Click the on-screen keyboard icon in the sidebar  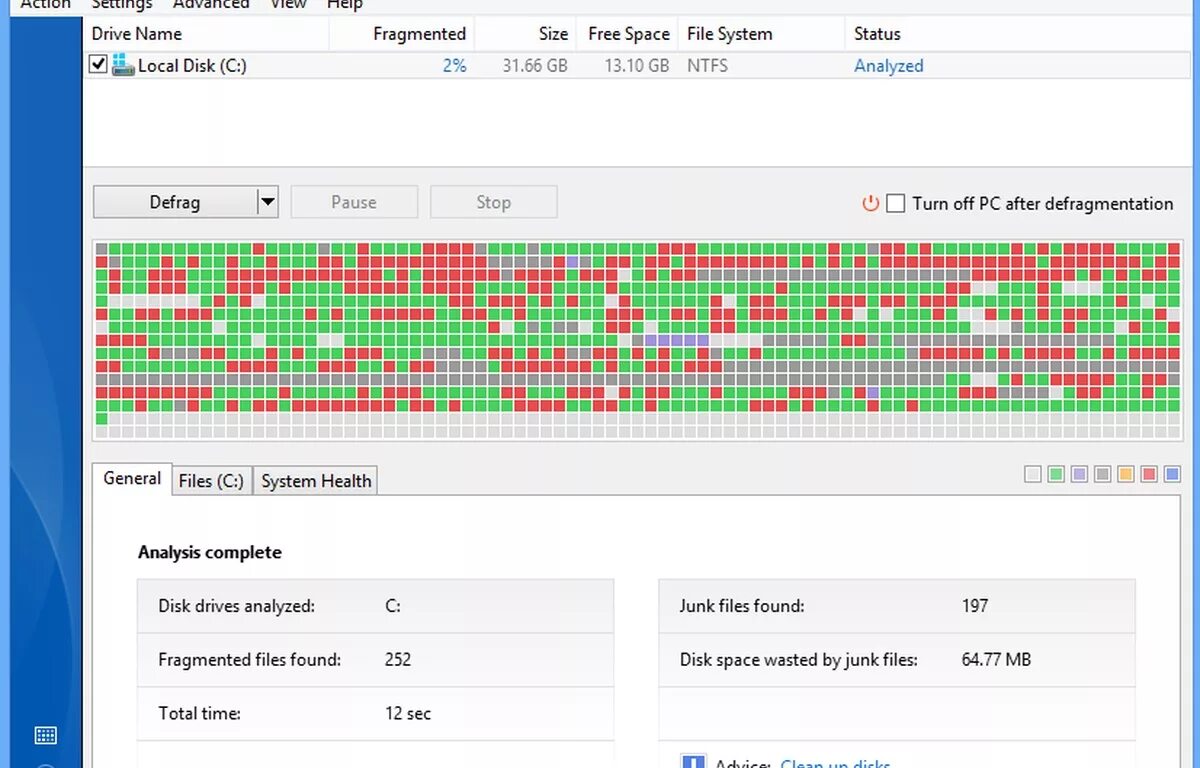pyautogui.click(x=45, y=735)
